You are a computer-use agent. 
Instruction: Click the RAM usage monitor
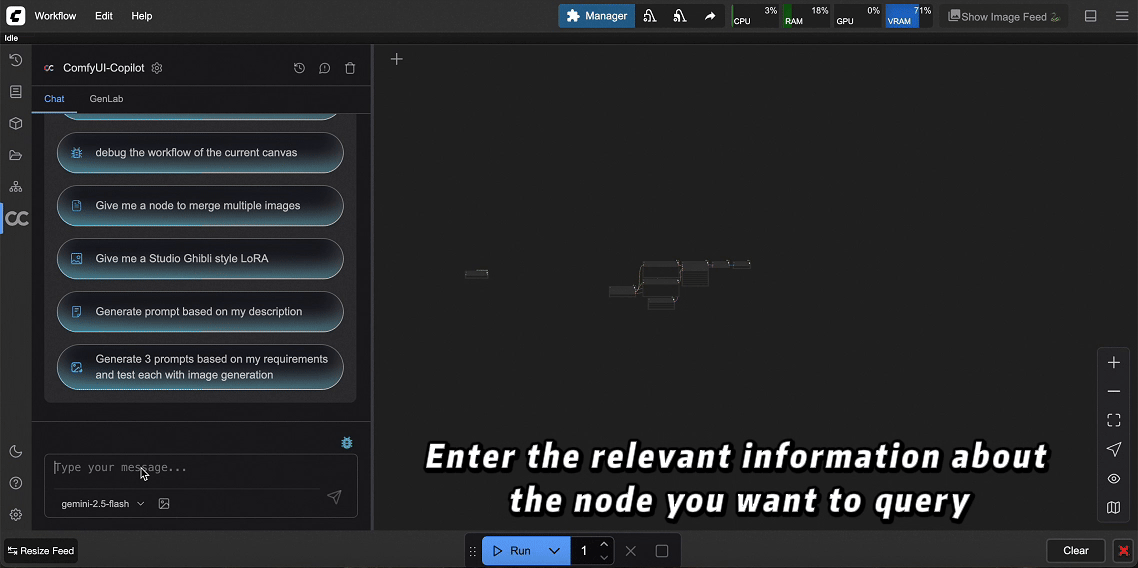coord(806,16)
